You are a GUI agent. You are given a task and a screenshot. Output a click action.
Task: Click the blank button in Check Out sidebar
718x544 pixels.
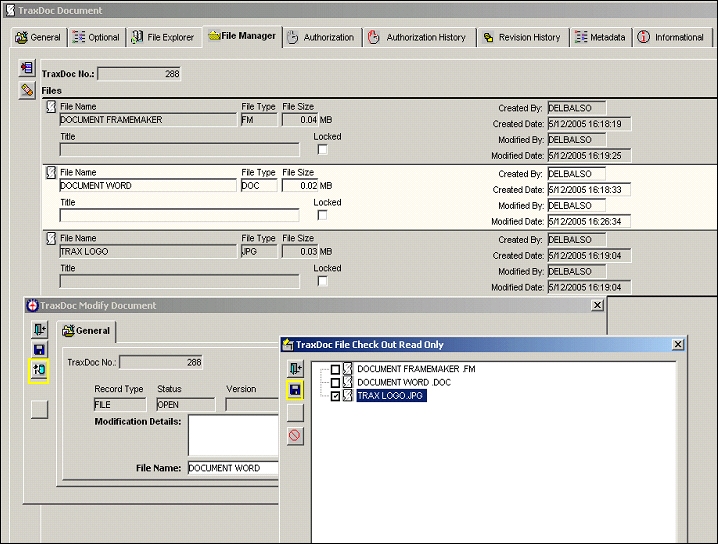coord(295,413)
